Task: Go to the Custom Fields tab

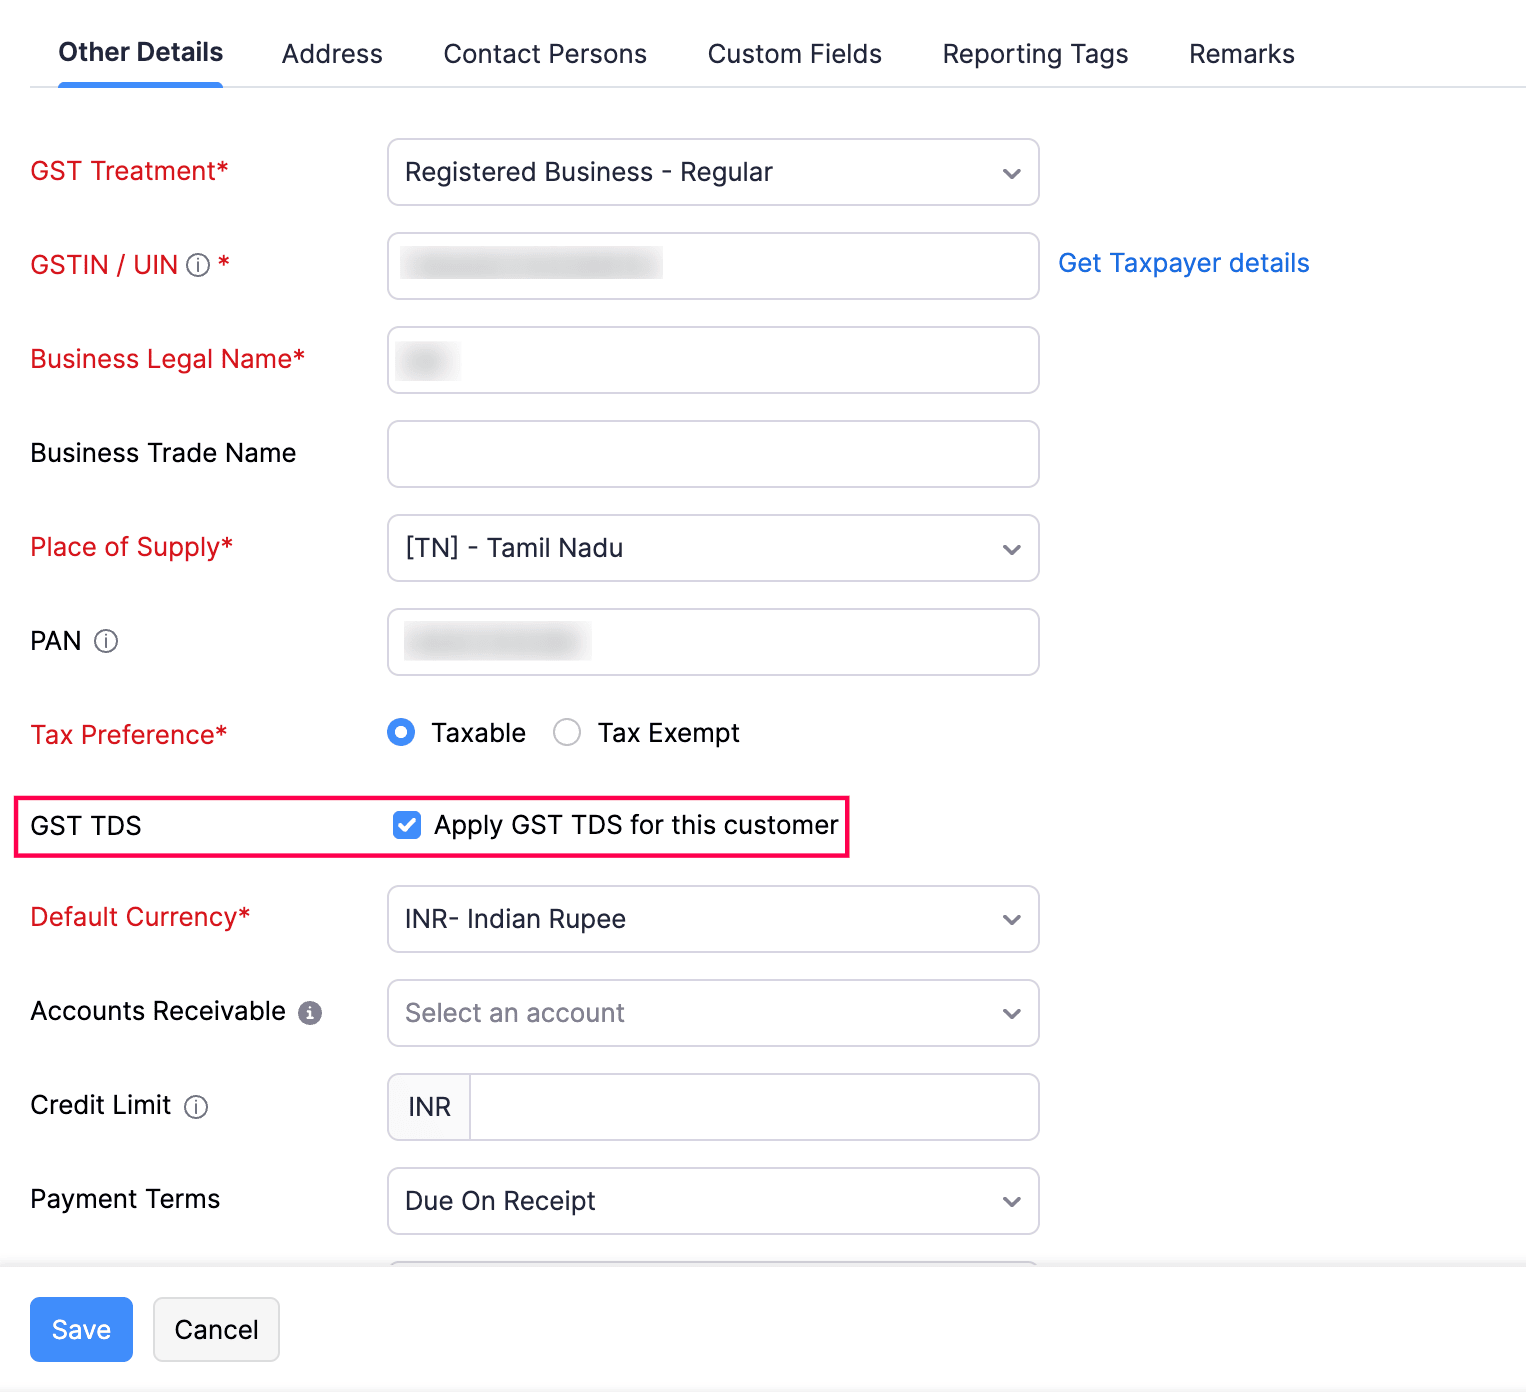Action: point(794,54)
